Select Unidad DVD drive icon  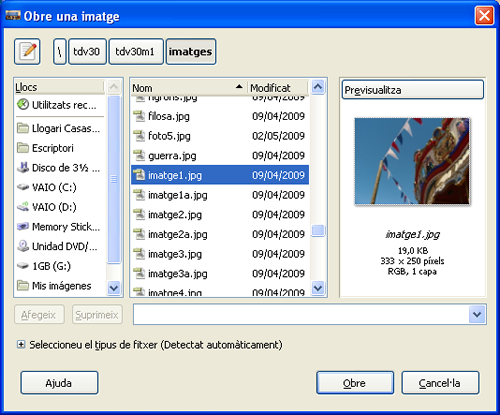coord(23,246)
